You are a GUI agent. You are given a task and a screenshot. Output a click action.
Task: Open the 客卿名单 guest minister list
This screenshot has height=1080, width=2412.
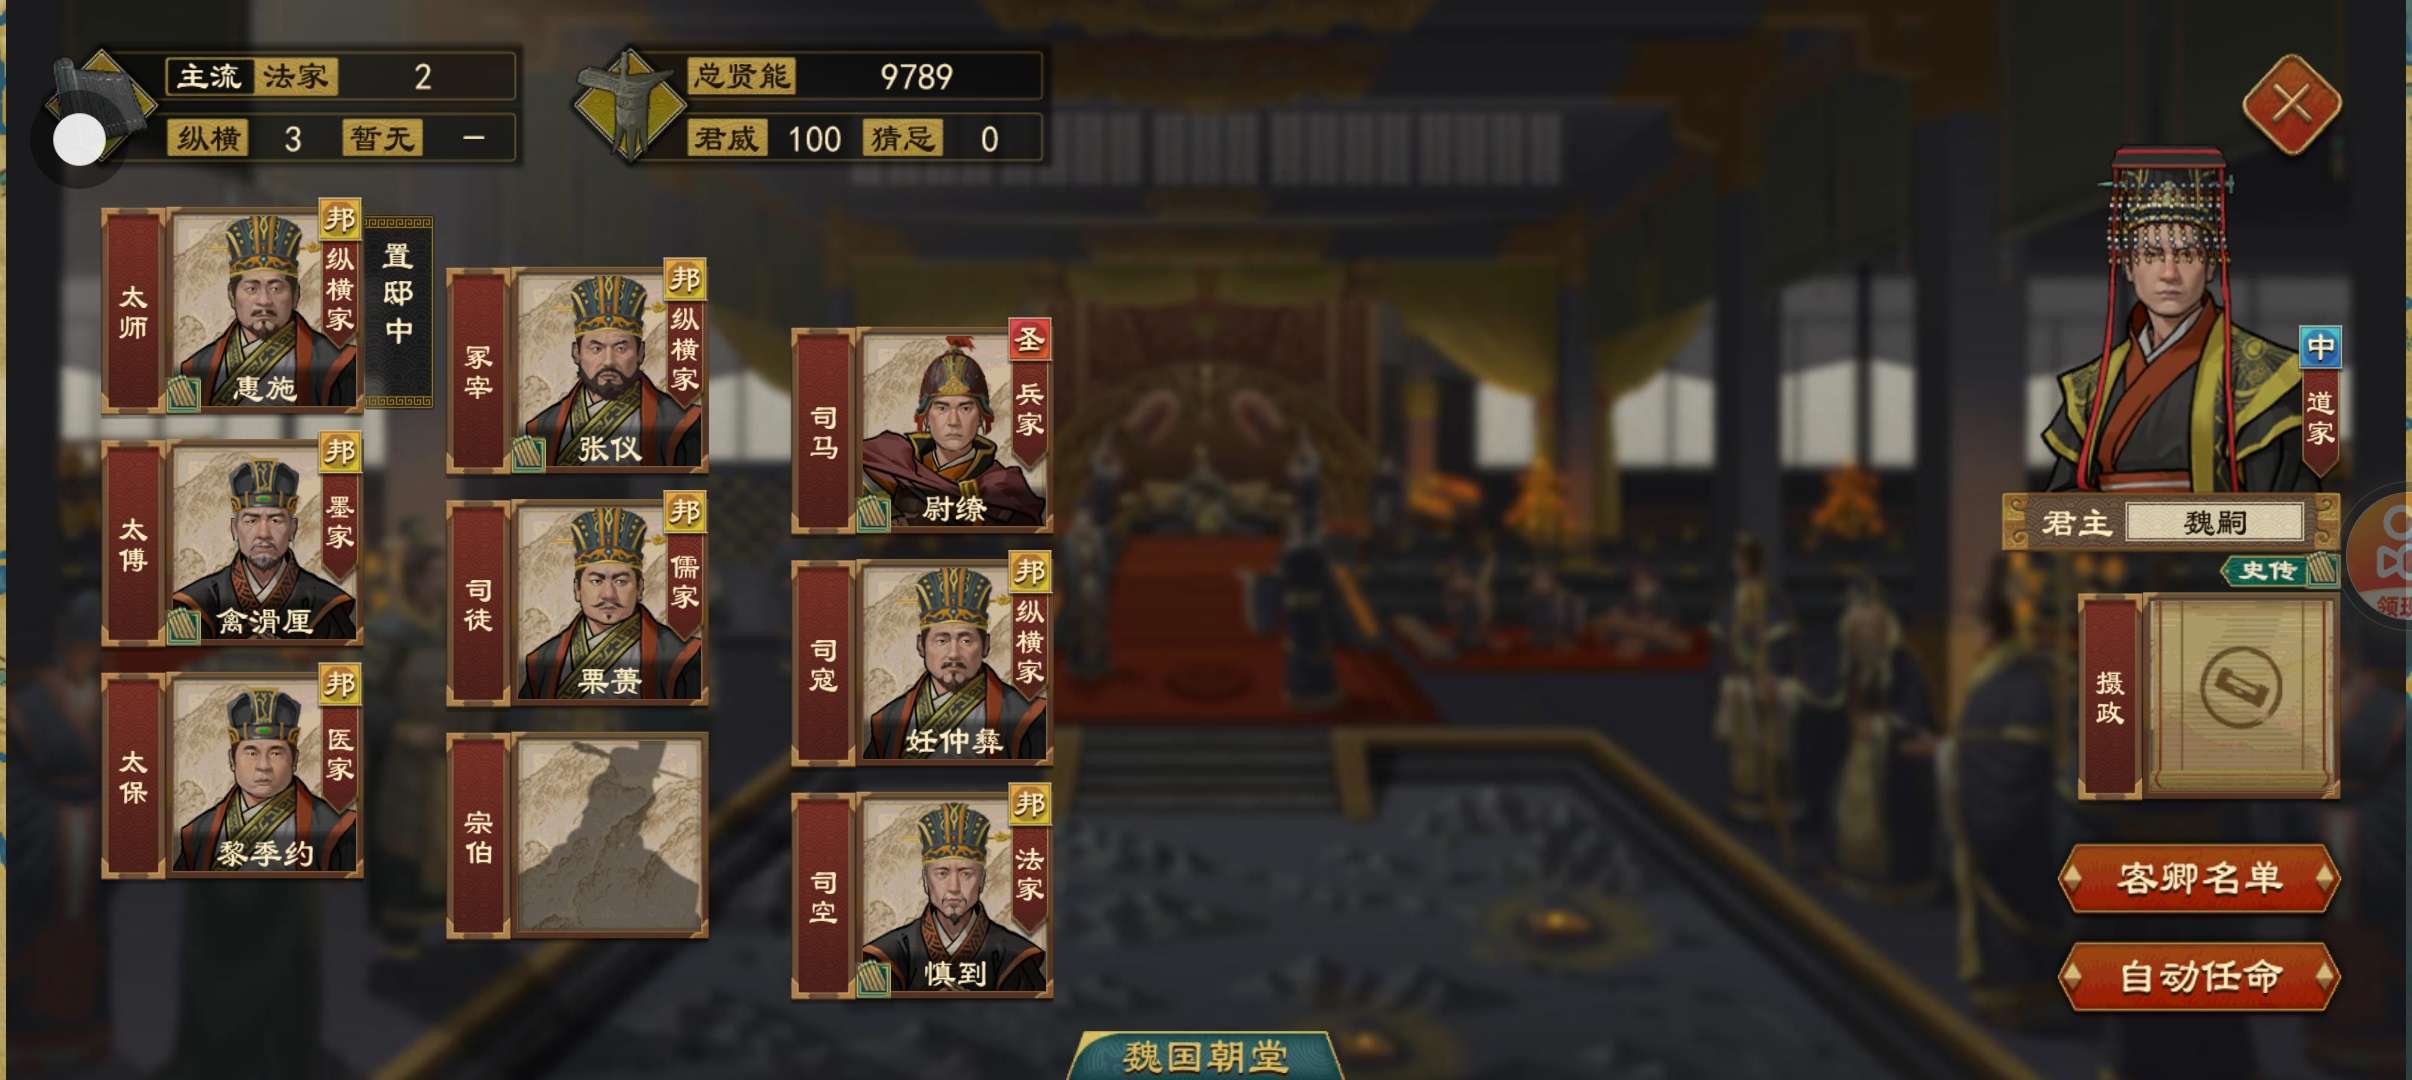2199,878
